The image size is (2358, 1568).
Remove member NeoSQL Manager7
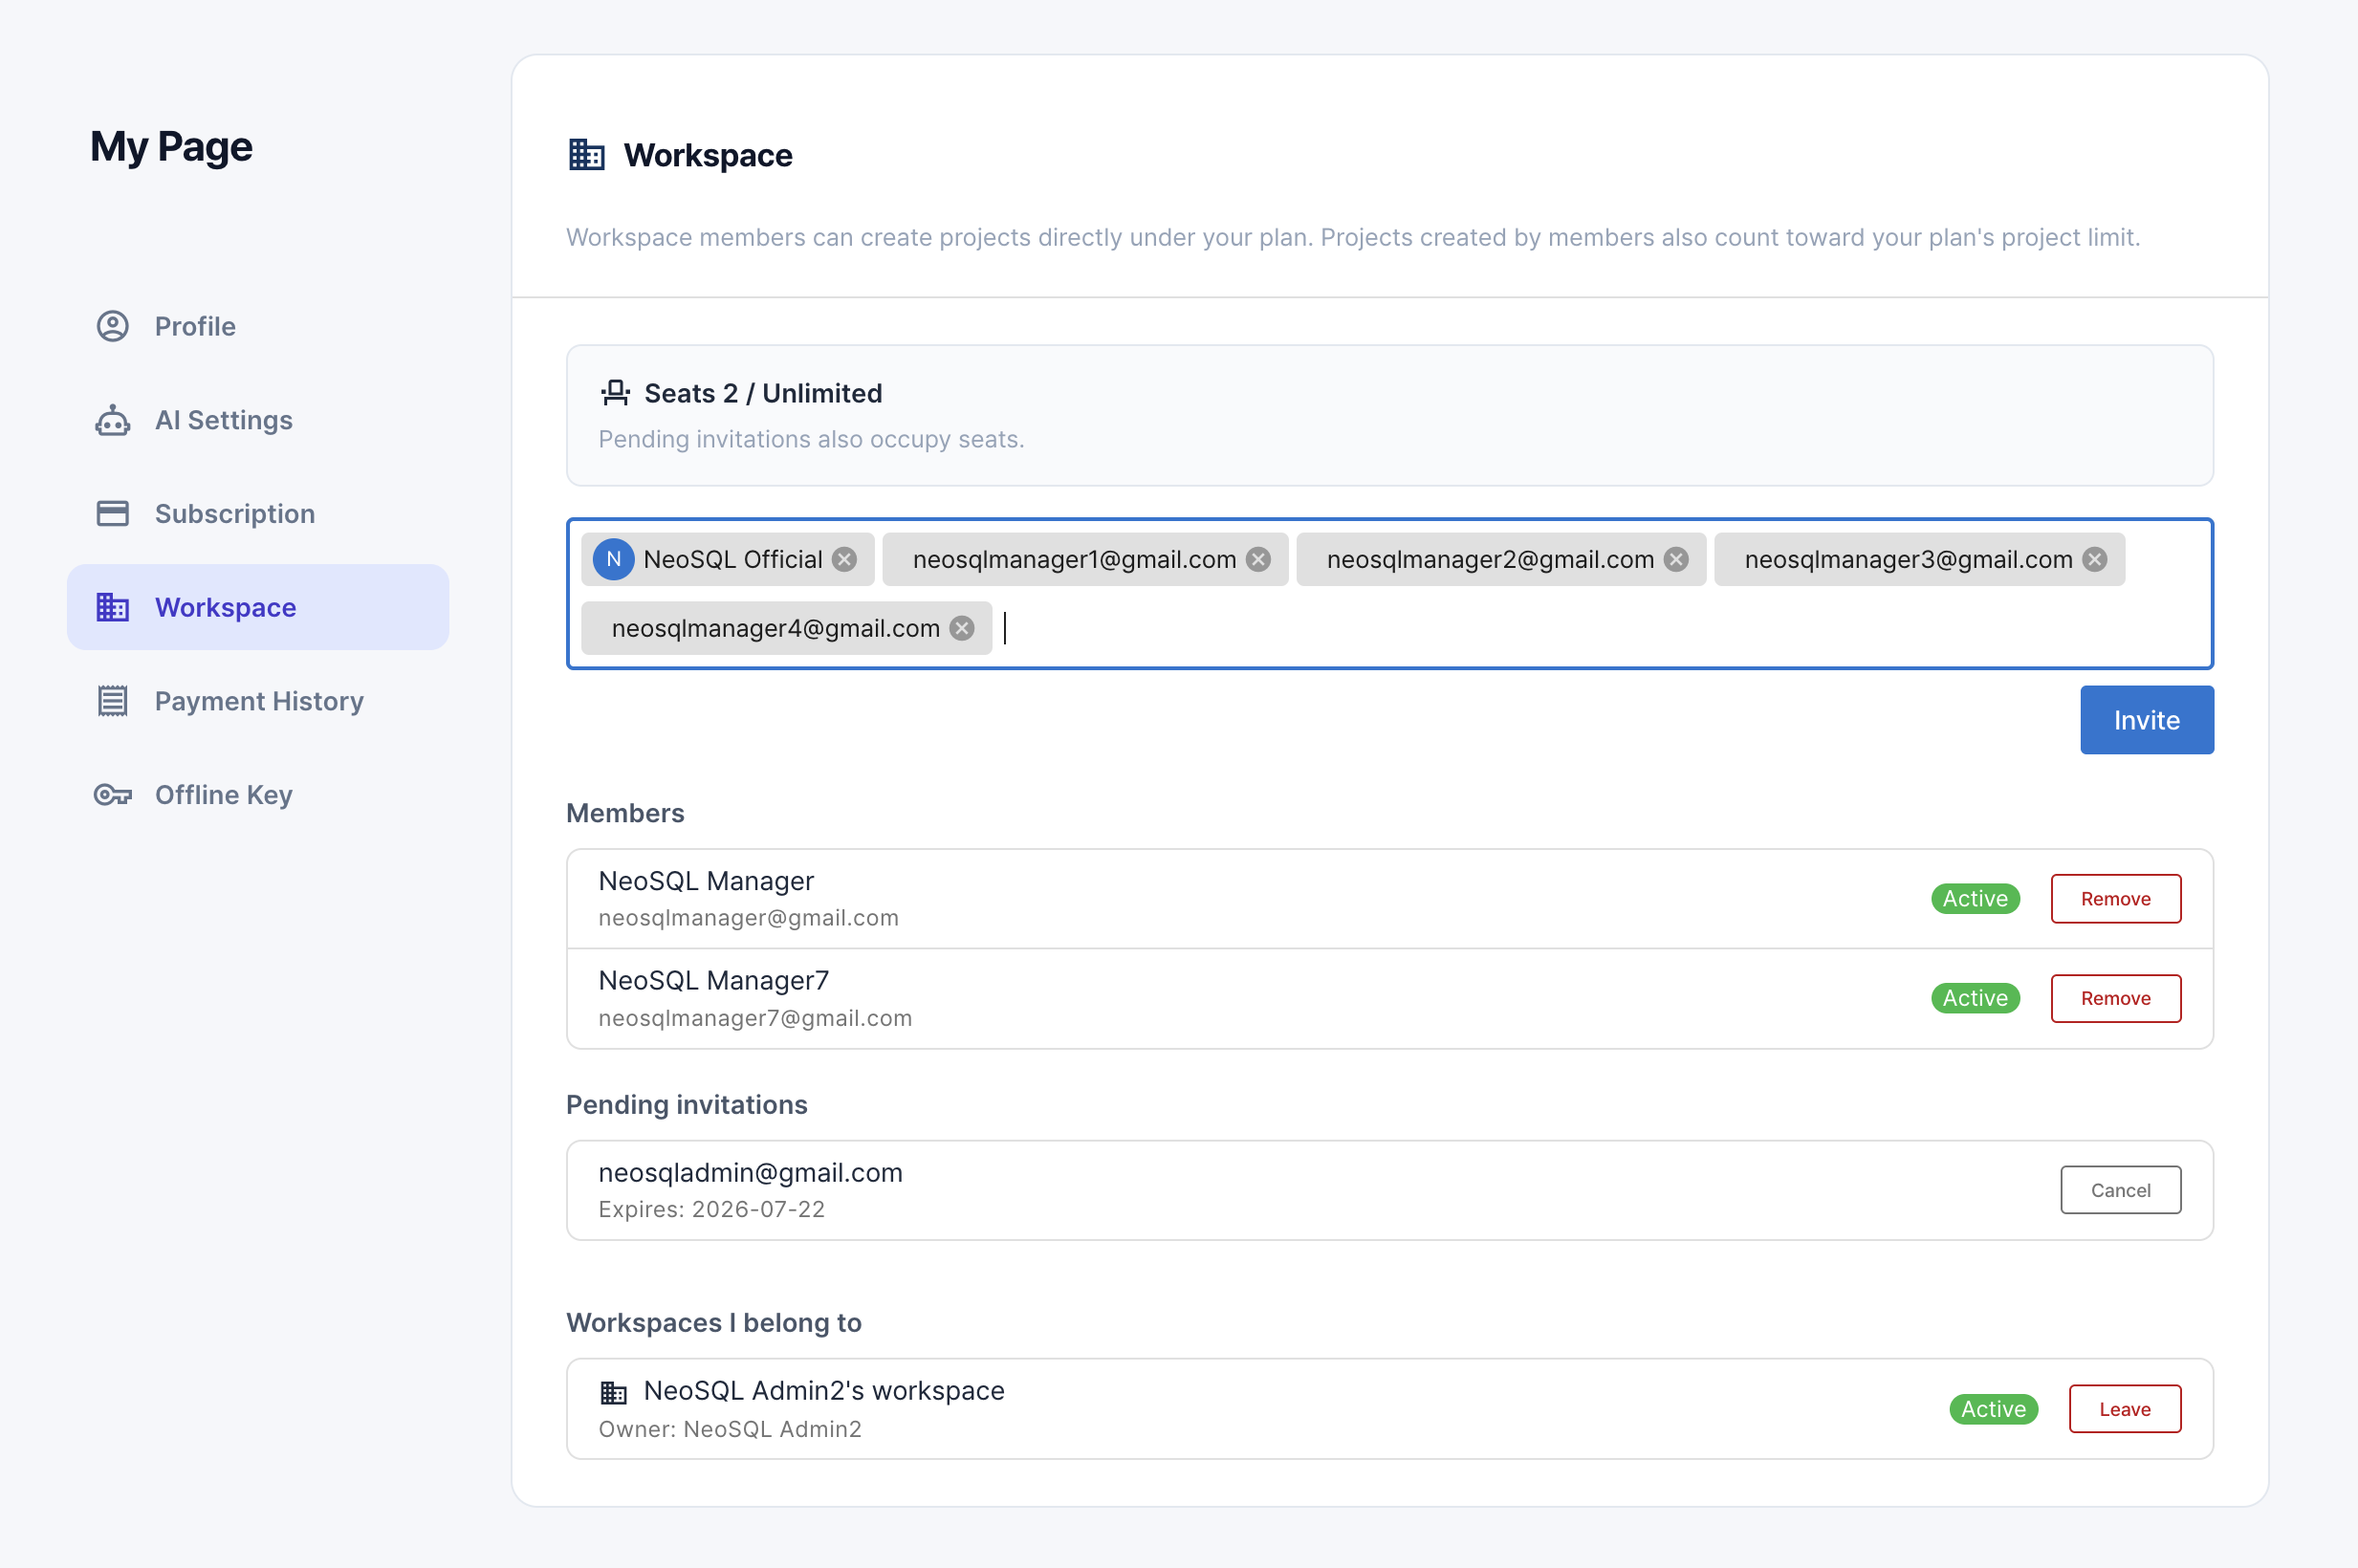pyautogui.click(x=2116, y=998)
